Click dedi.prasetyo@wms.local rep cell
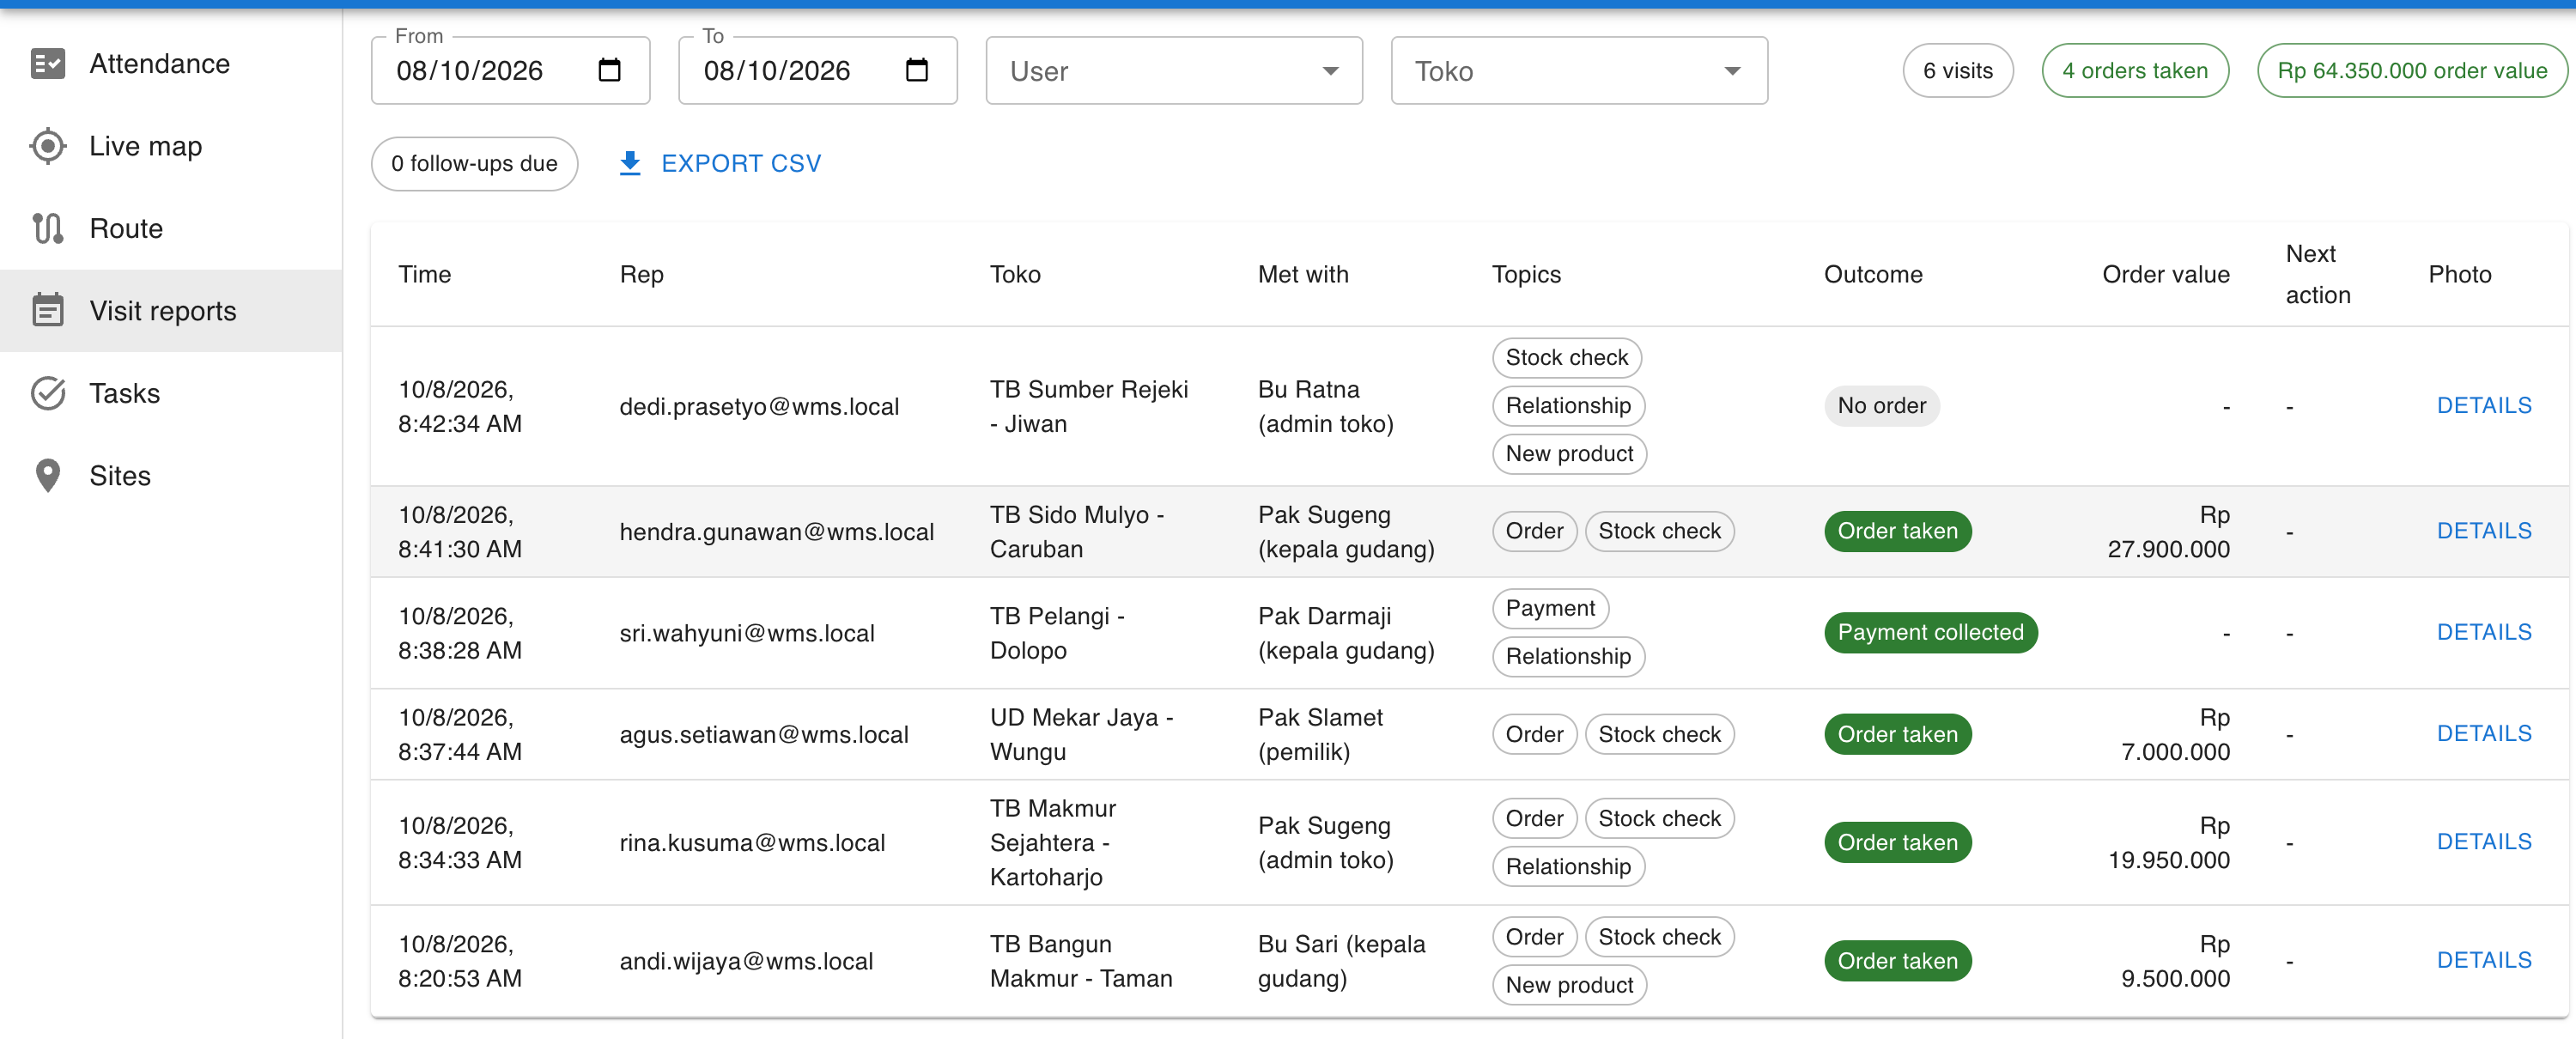This screenshot has width=2576, height=1039. pos(759,407)
